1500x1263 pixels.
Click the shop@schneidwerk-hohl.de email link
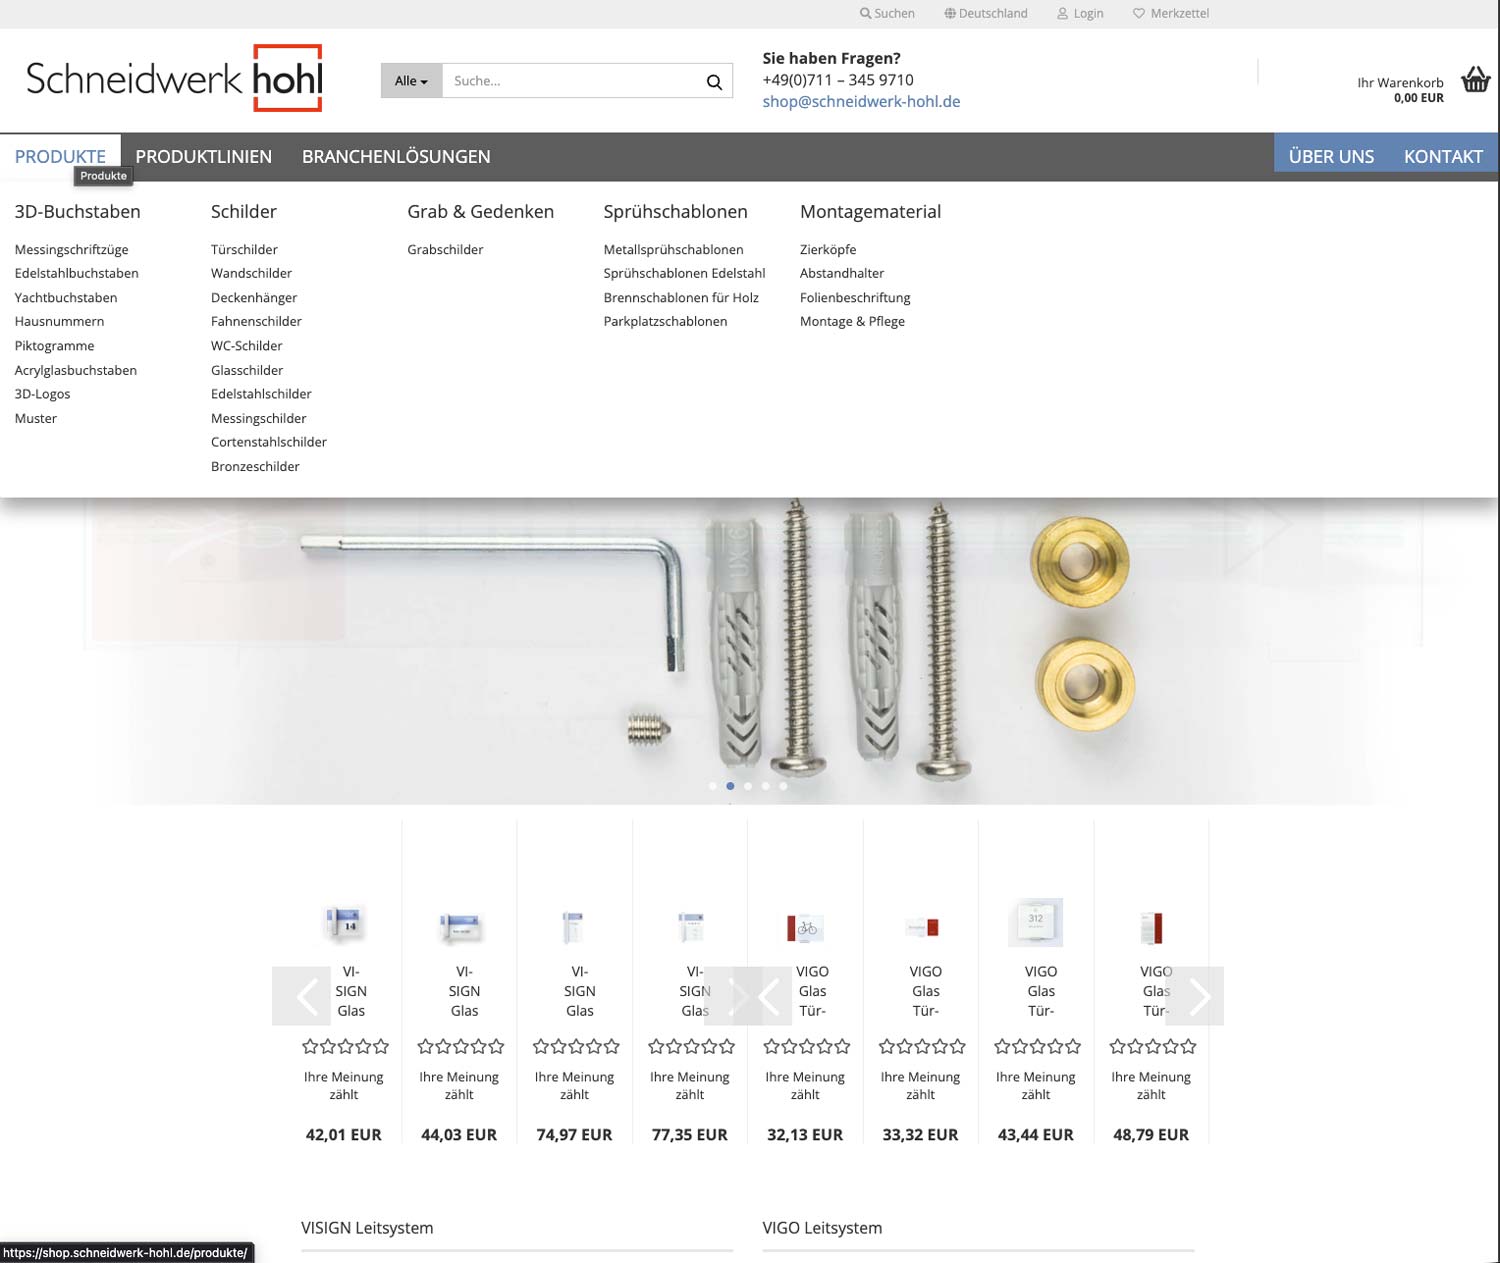861,101
